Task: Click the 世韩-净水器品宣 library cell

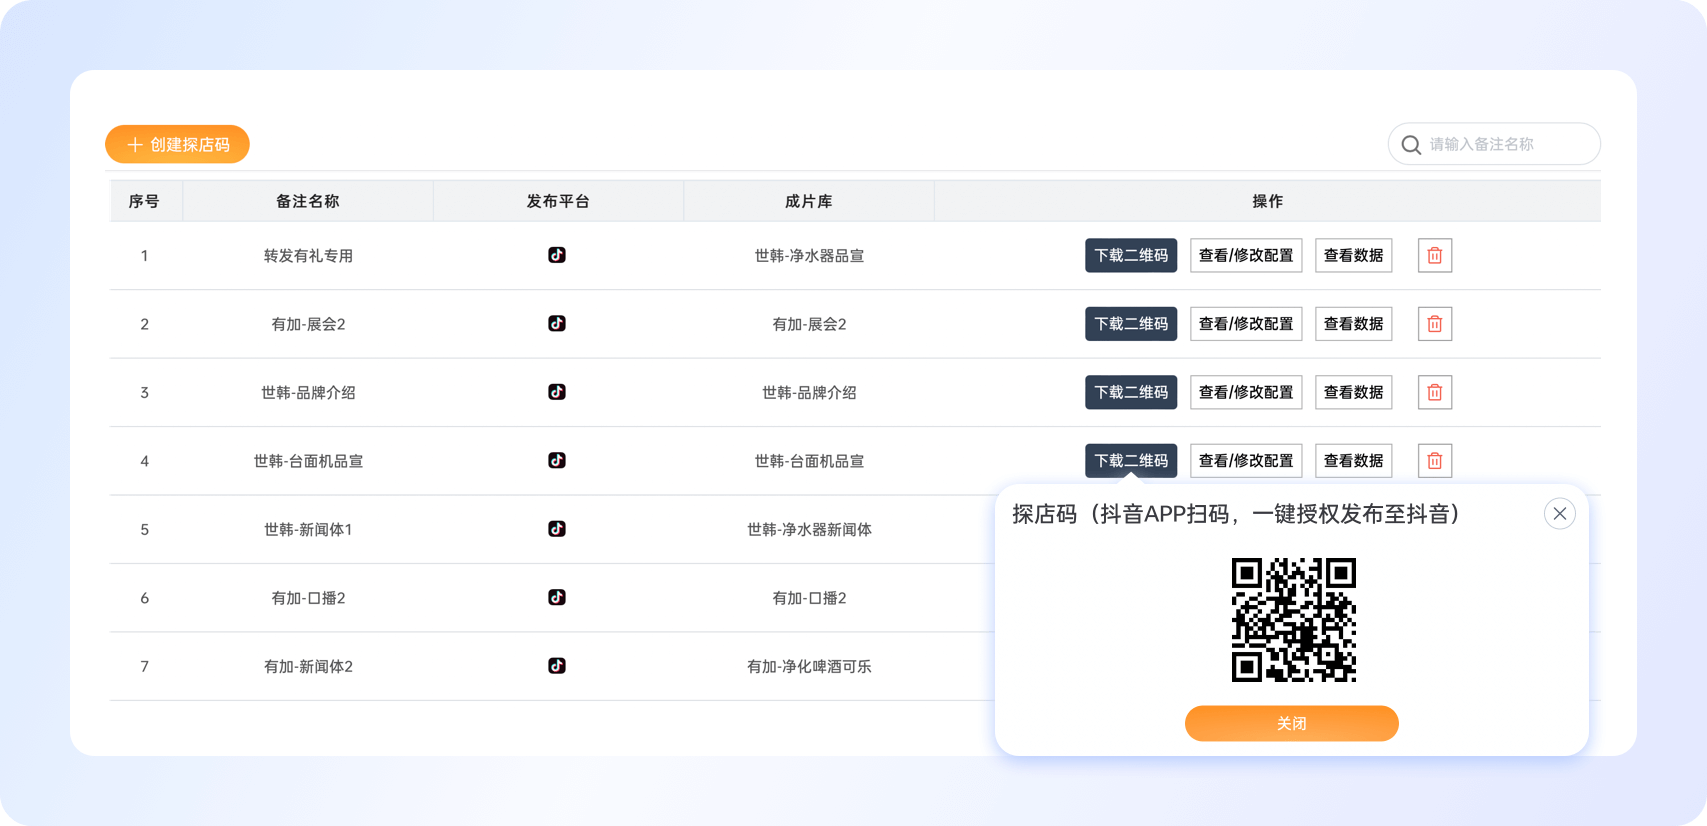Action: coord(809,256)
